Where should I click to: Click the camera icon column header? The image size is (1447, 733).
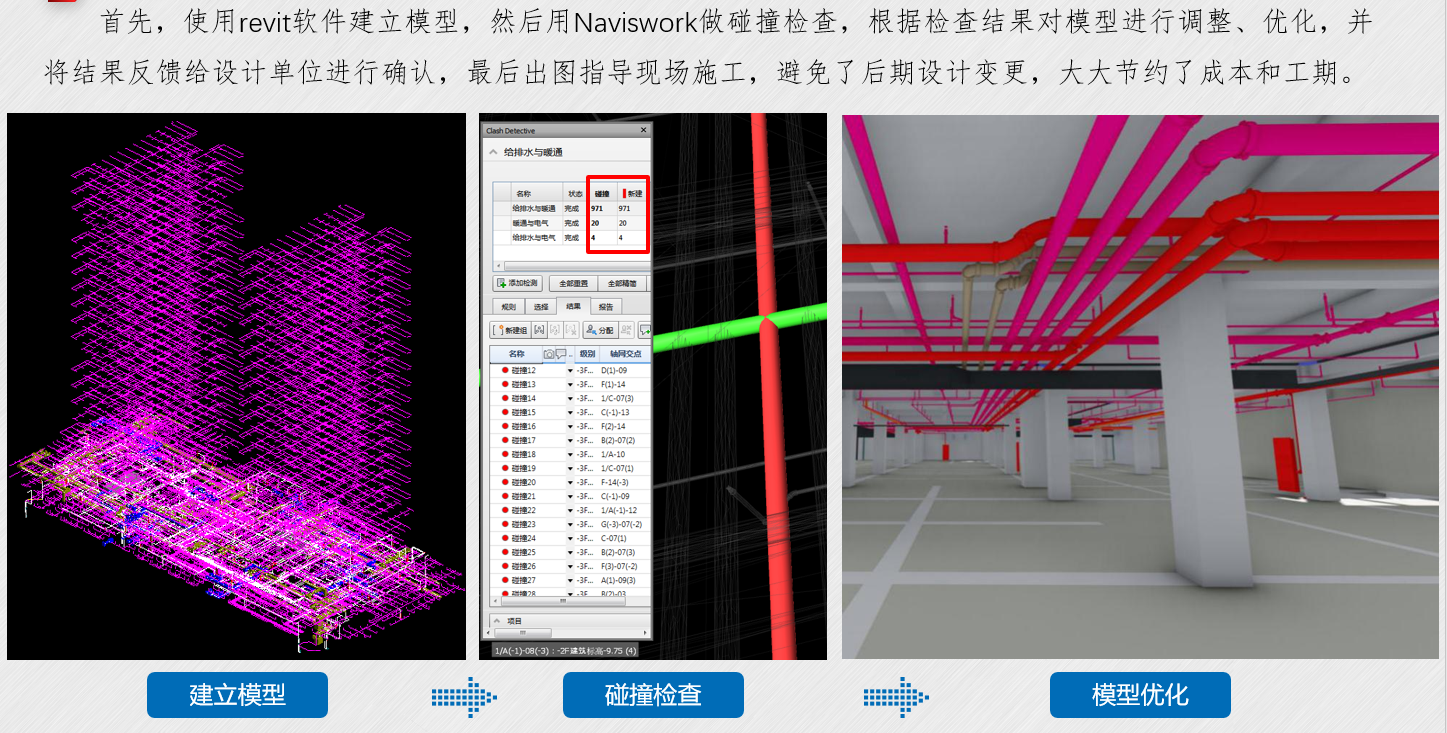[x=549, y=354]
